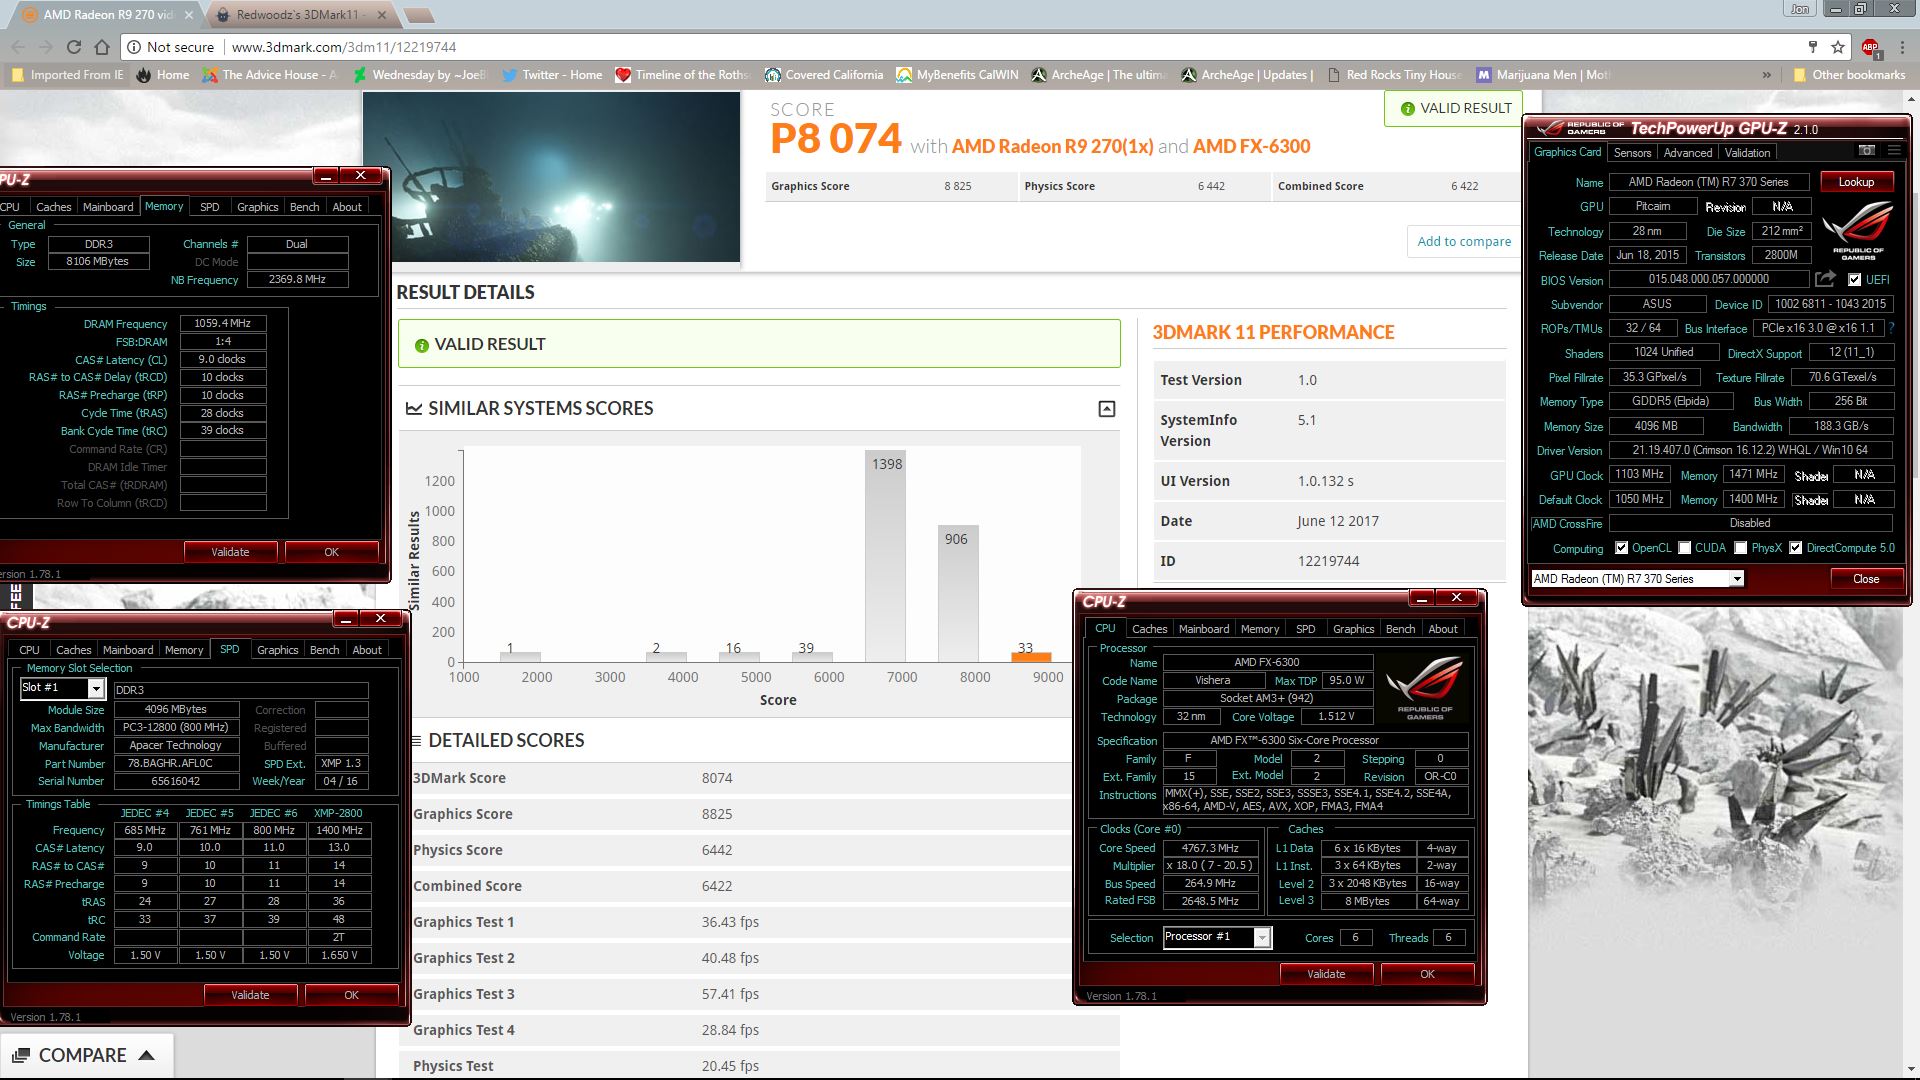Image resolution: width=1920 pixels, height=1080 pixels.
Task: Open the Twitter - Home bookmark
Action: point(552,75)
